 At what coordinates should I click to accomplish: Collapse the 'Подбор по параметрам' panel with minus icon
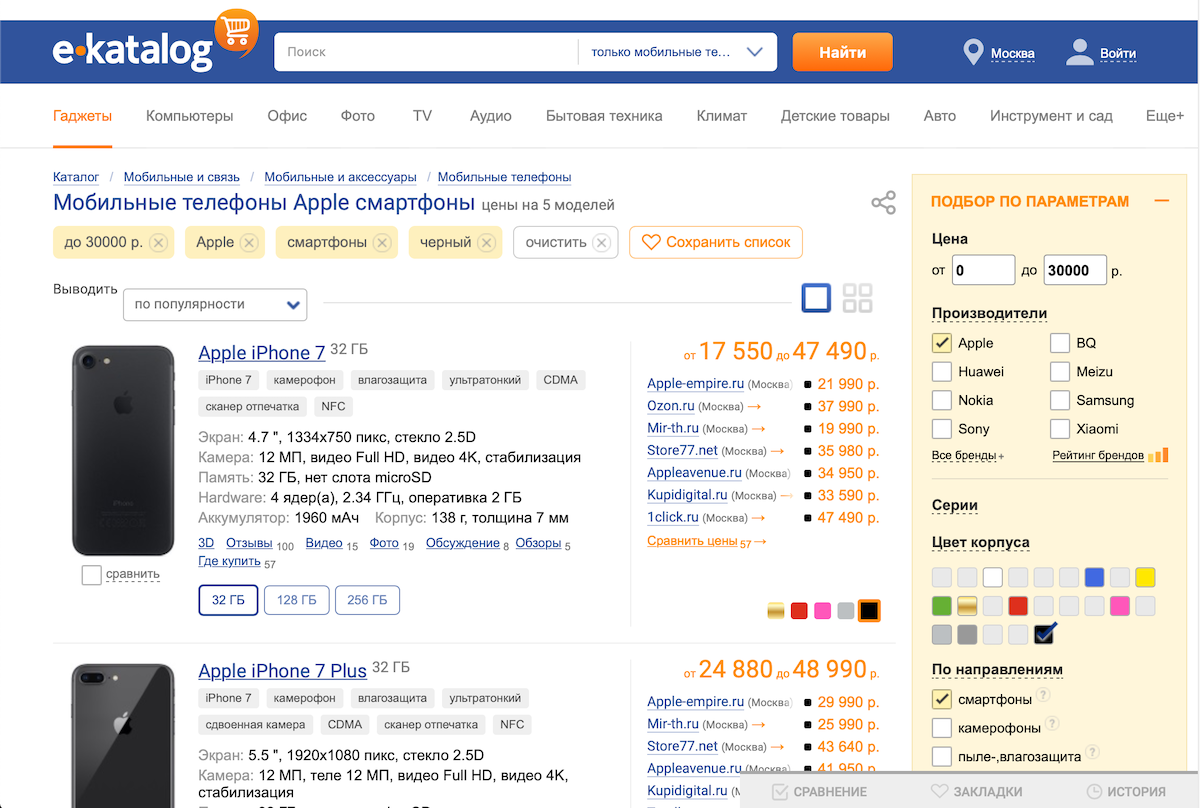coord(1161,201)
